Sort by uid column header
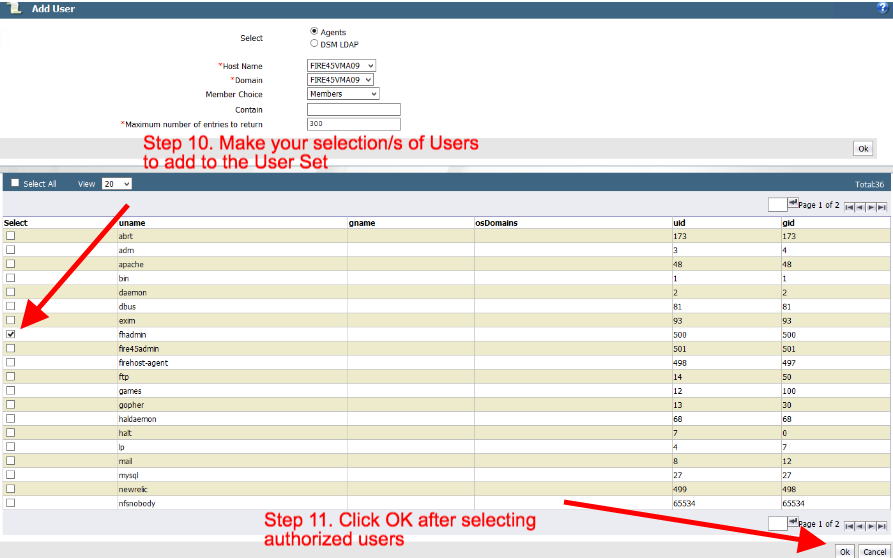The image size is (893, 558). tap(680, 223)
